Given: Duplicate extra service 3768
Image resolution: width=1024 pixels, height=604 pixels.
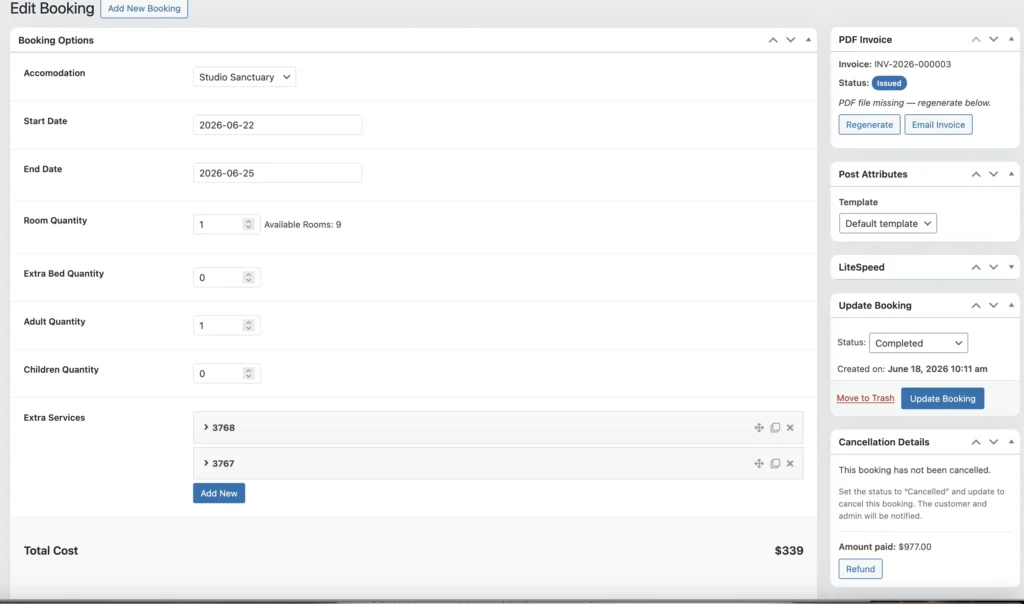Looking at the screenshot, I should [x=775, y=428].
